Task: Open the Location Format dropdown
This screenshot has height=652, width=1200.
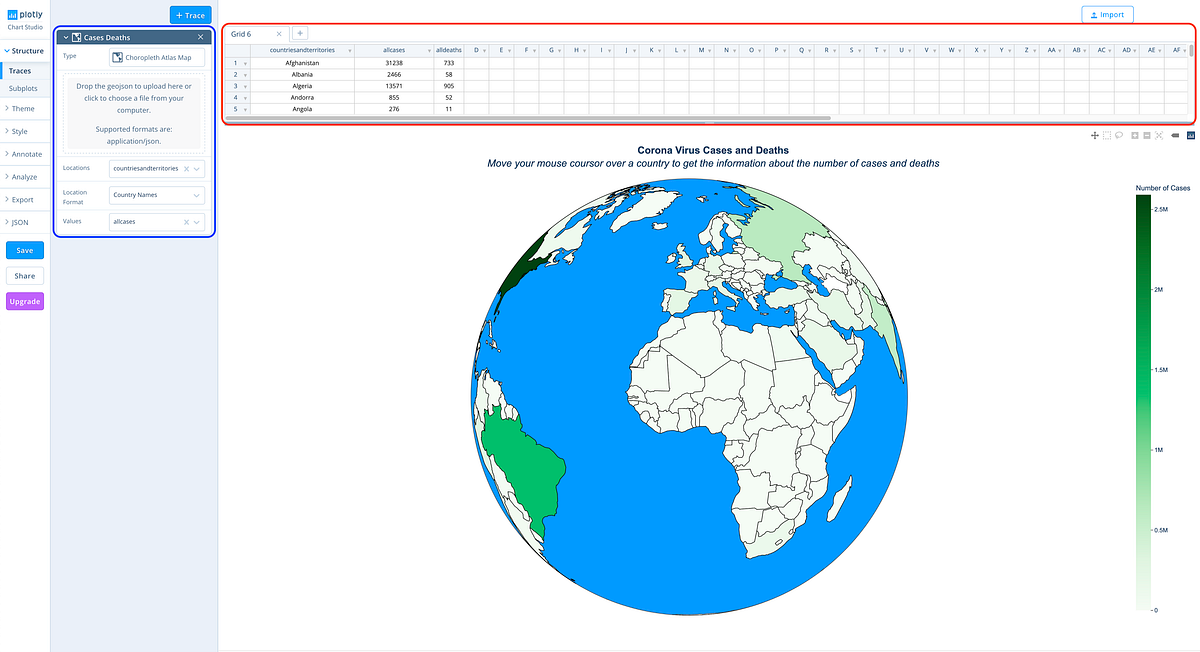Action: click(x=156, y=195)
